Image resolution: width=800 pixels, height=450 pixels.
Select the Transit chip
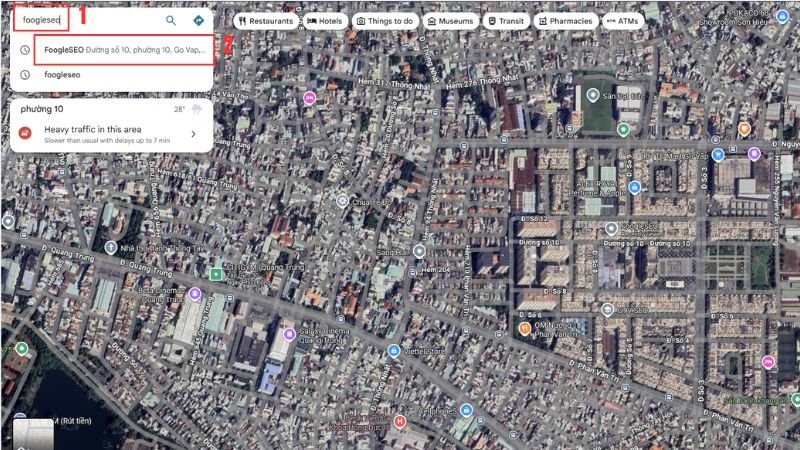507,20
